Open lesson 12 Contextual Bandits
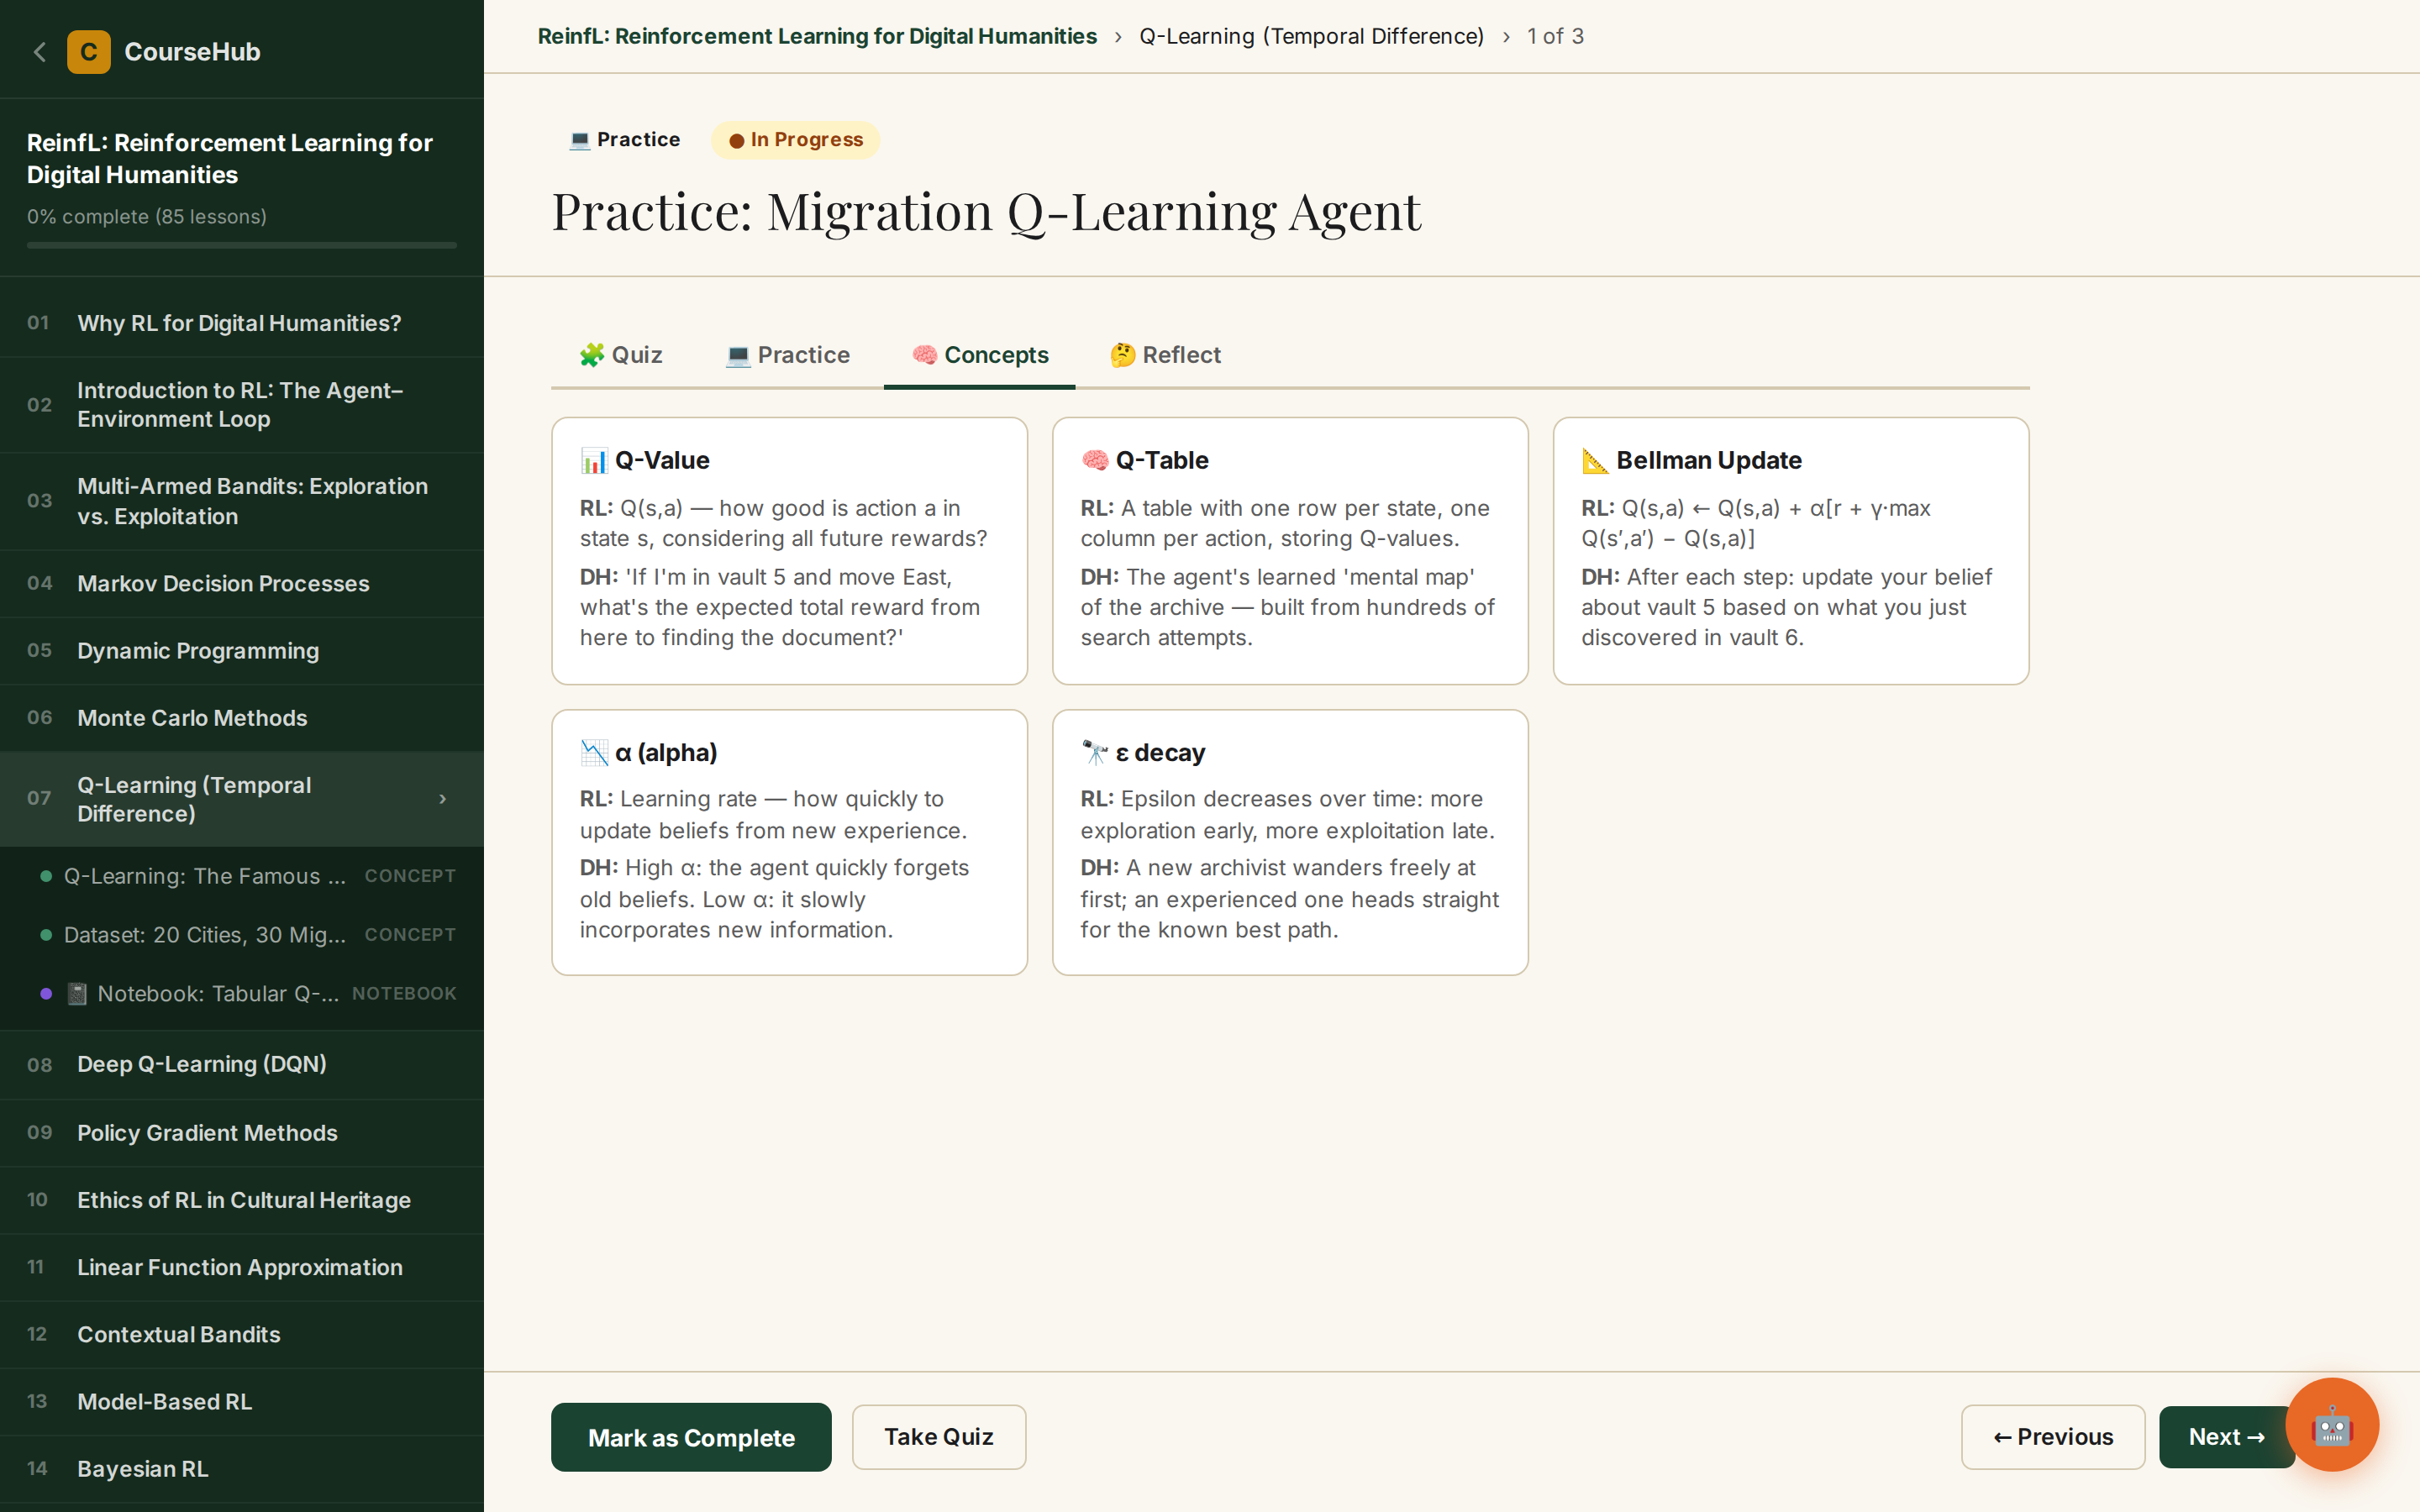Image resolution: width=2420 pixels, height=1512 pixels. coord(242,1334)
